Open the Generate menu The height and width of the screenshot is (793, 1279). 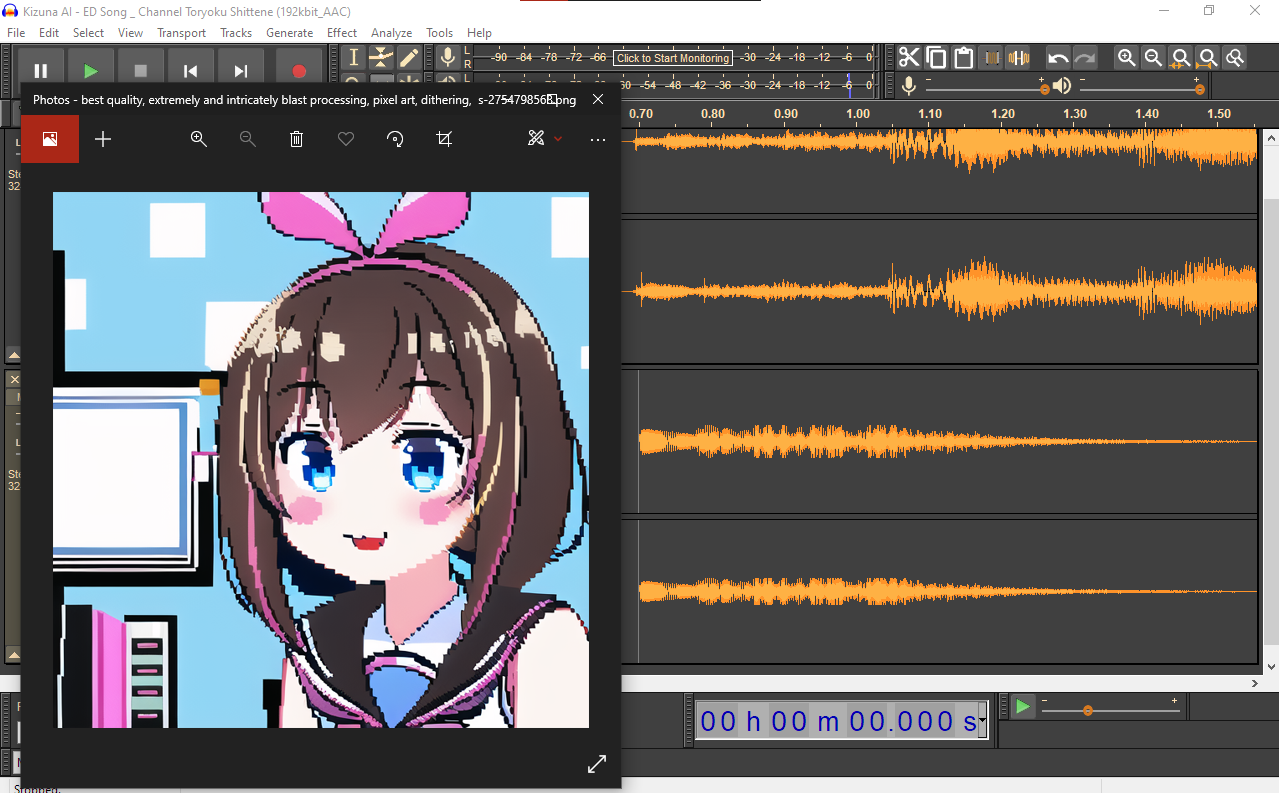(289, 33)
